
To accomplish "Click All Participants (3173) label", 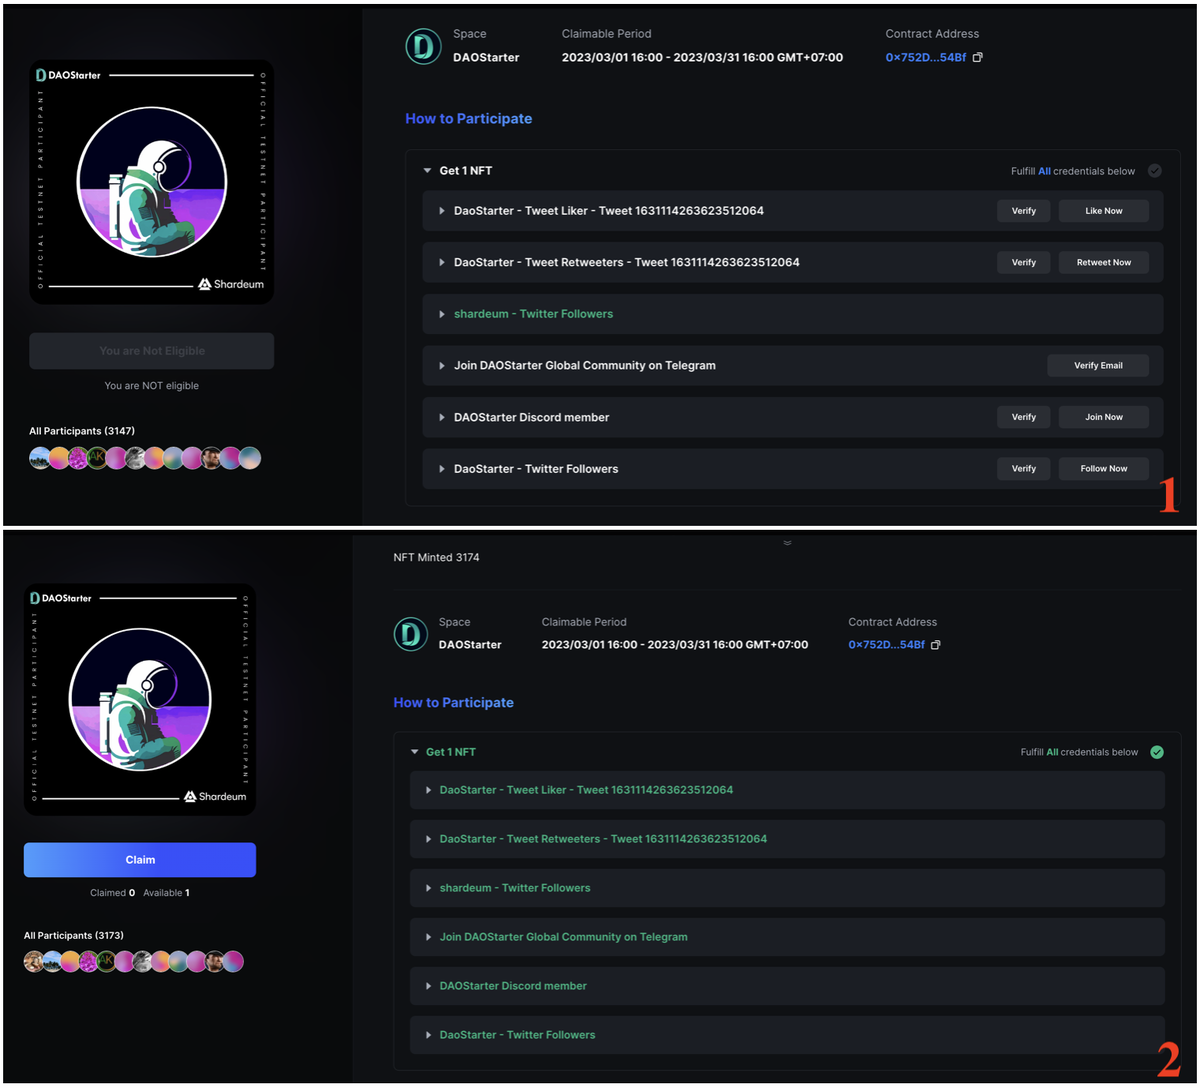I will tap(73, 935).
